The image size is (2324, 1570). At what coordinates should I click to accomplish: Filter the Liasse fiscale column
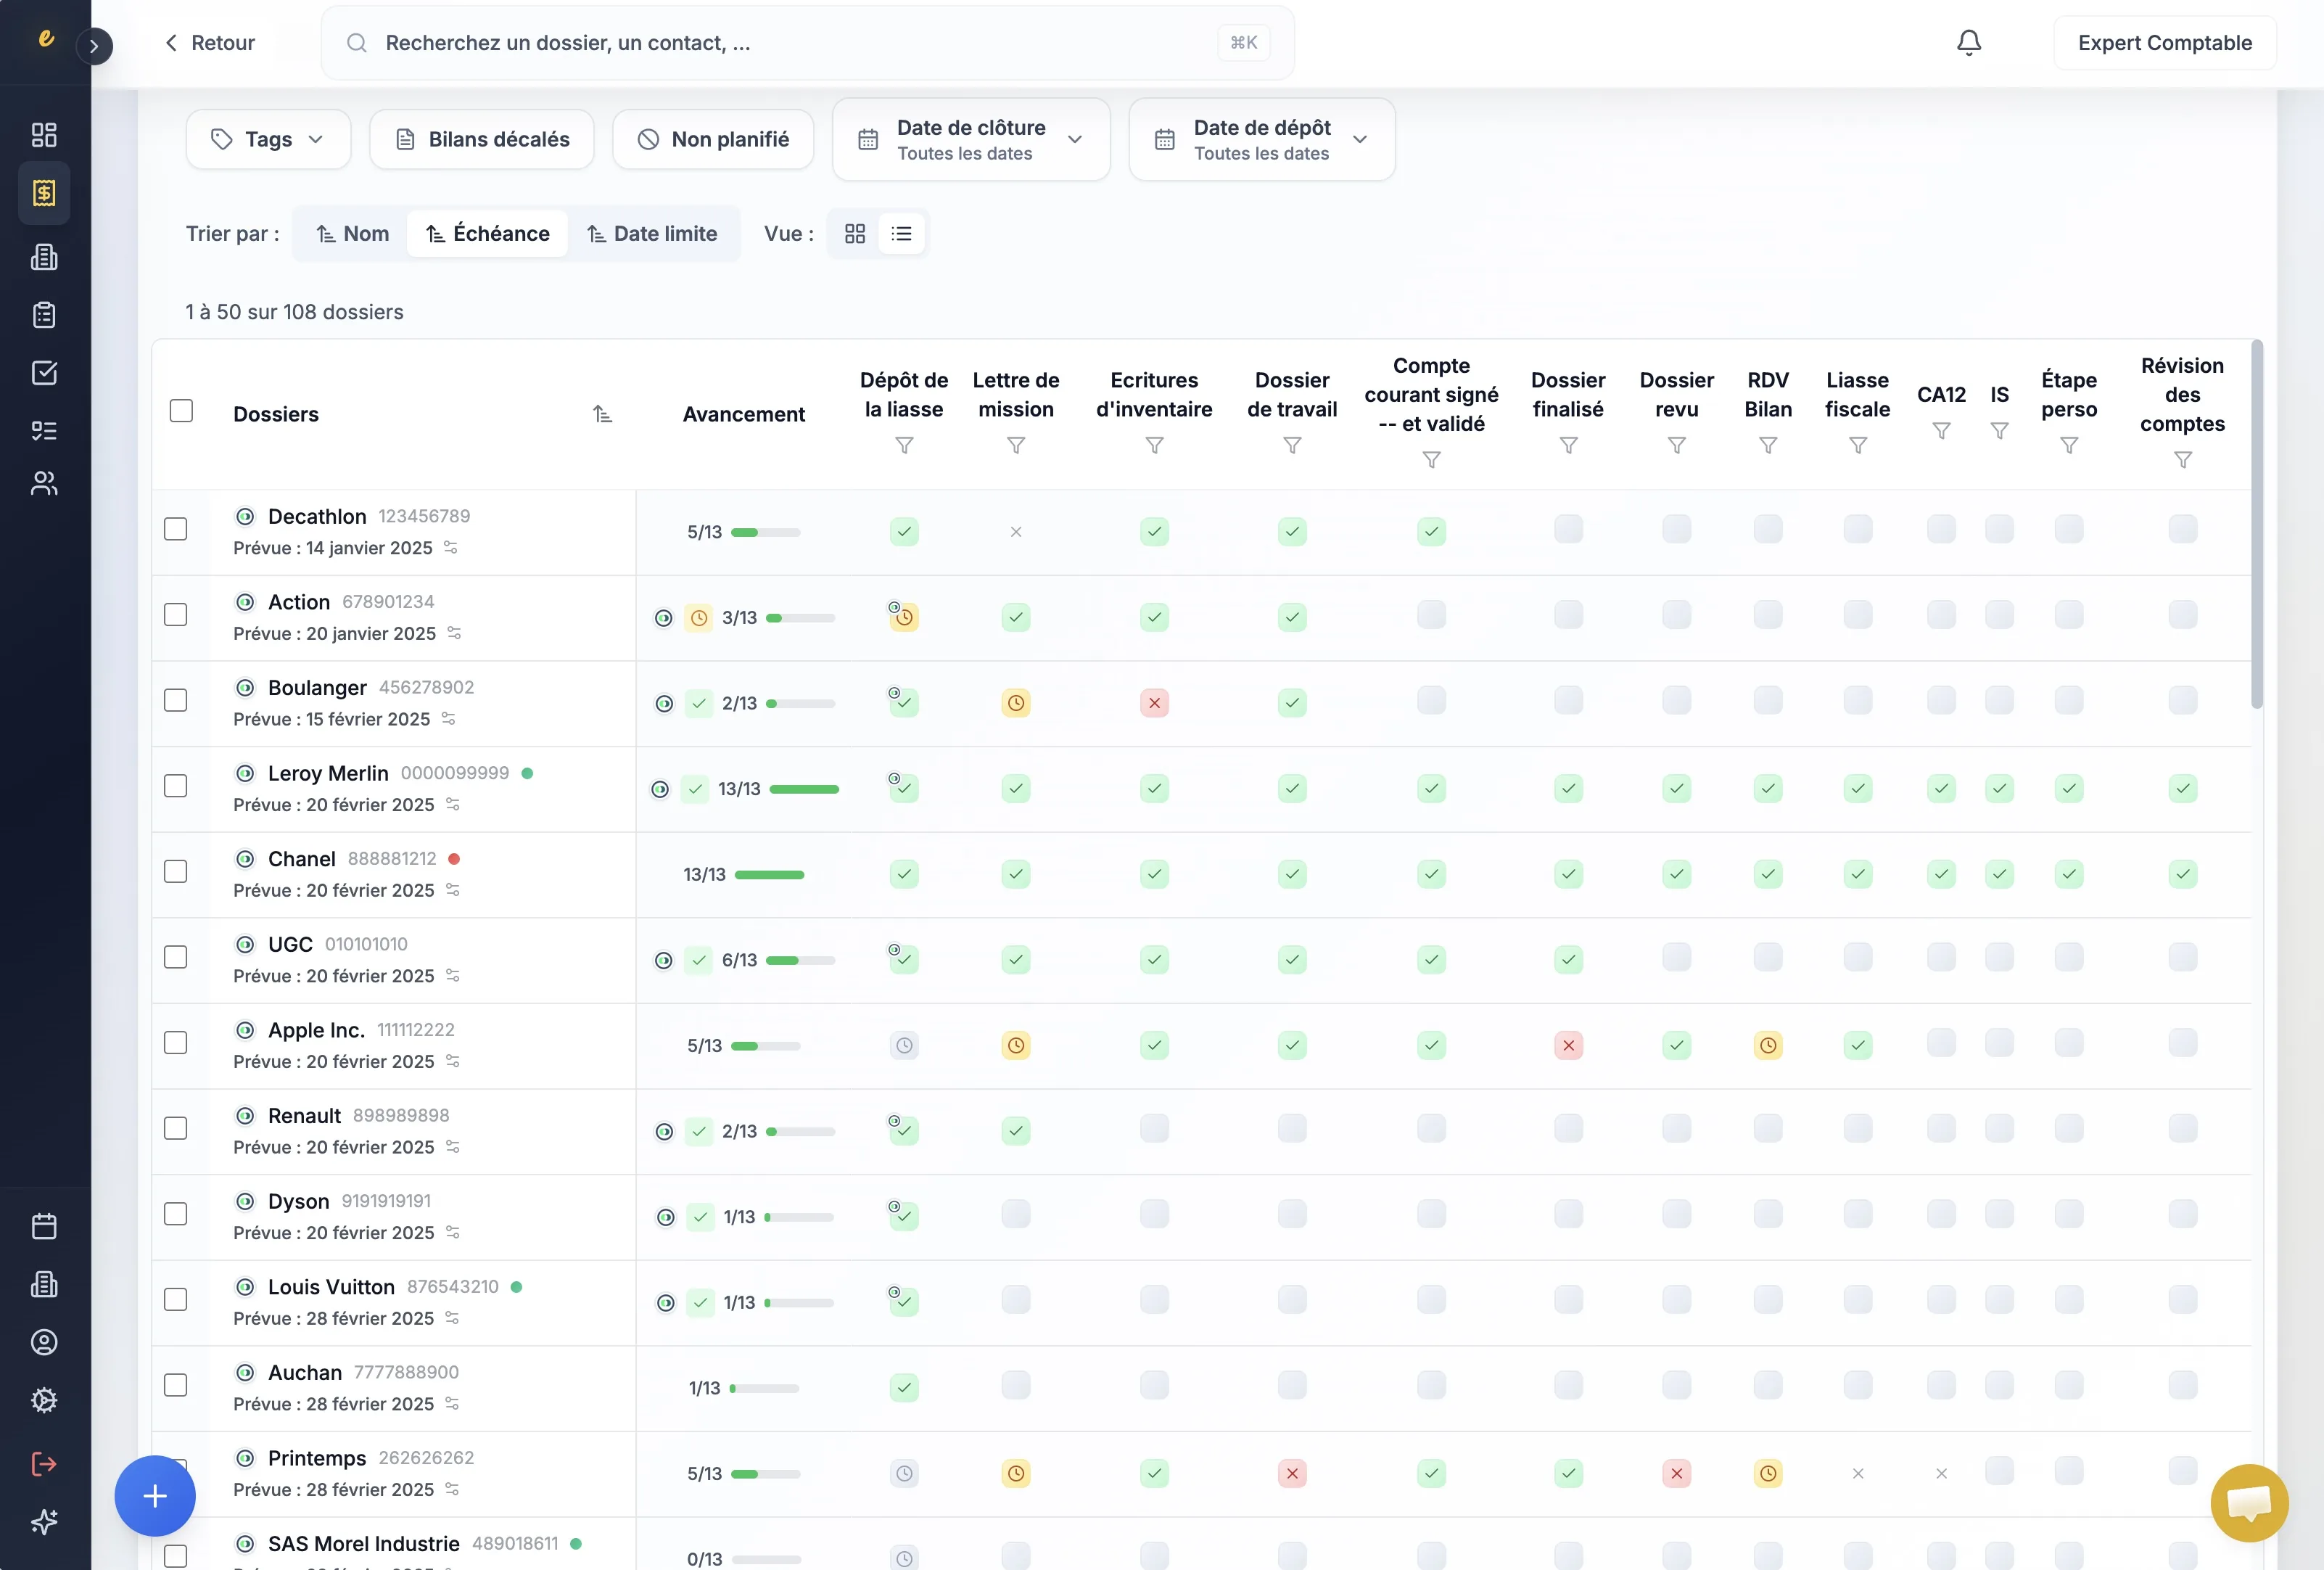pyautogui.click(x=1858, y=446)
